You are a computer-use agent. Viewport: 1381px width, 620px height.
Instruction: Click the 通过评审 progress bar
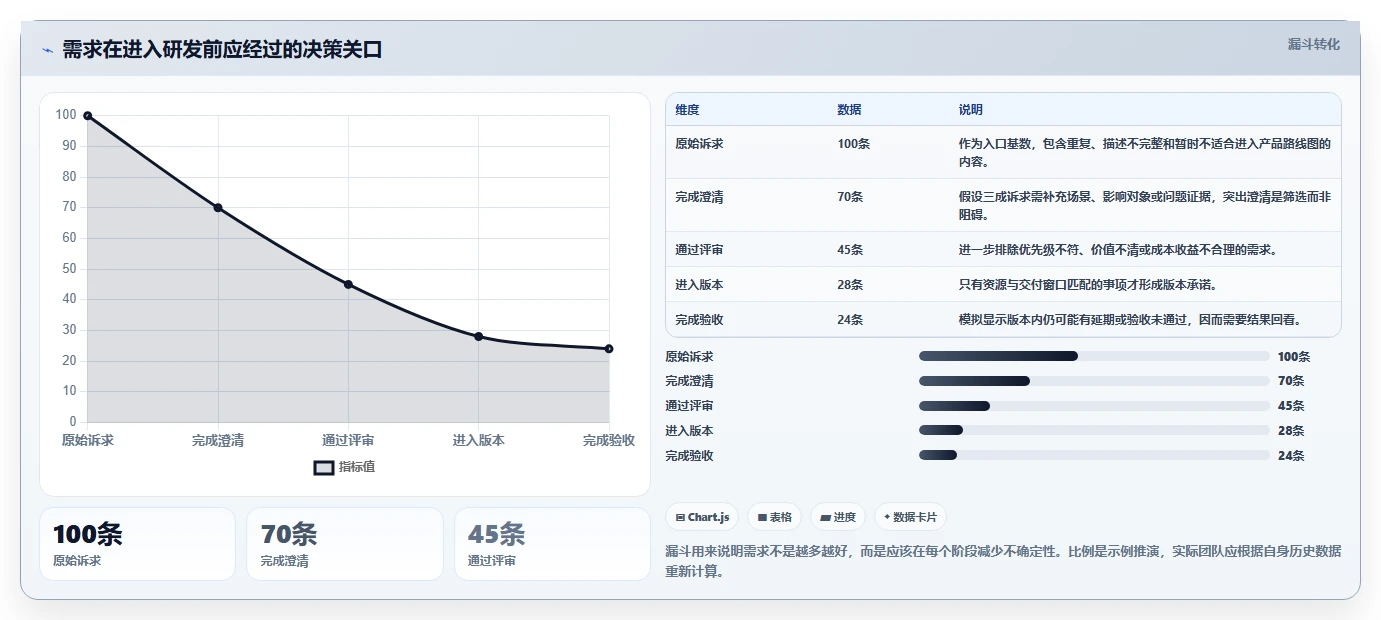(x=1094, y=406)
